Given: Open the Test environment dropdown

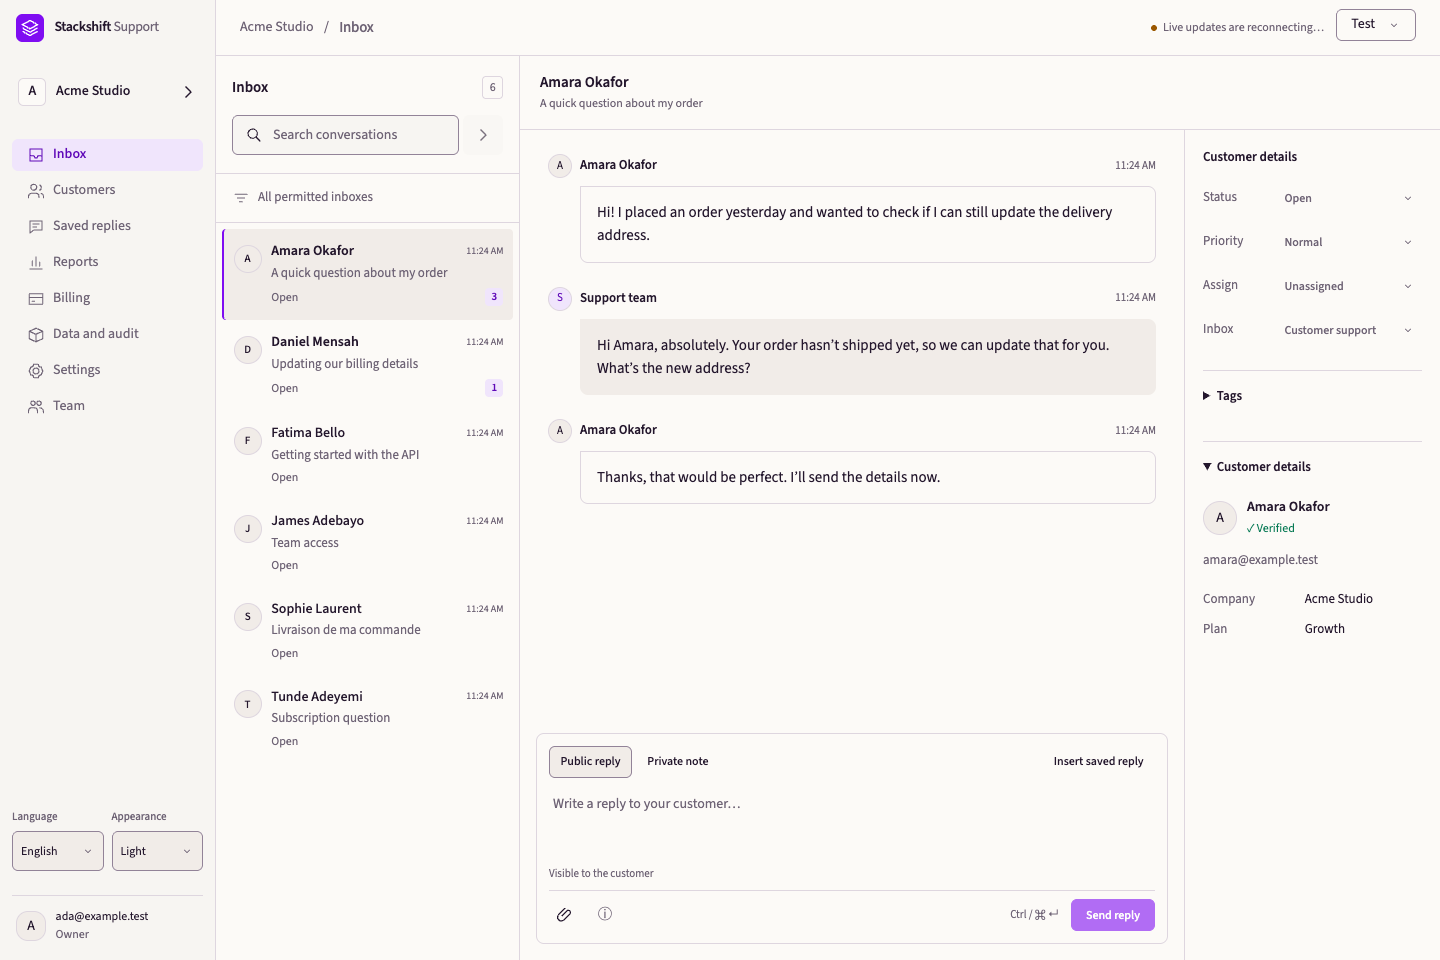Looking at the screenshot, I should (x=1375, y=25).
